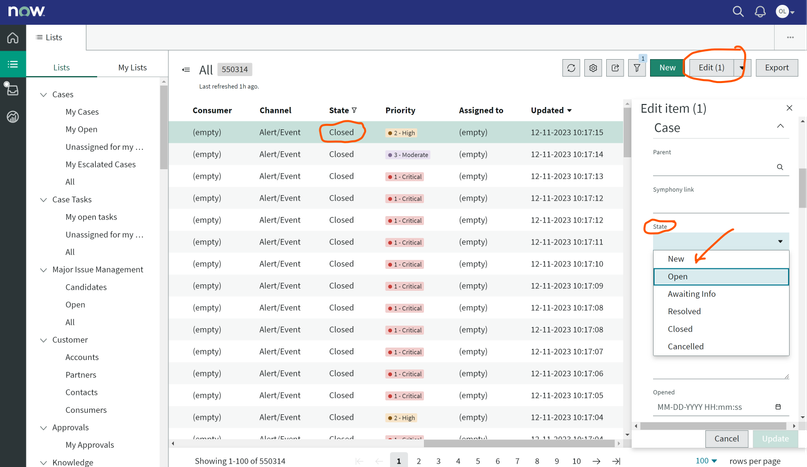
Task: Collapse the Case section chevron
Action: [x=780, y=127]
